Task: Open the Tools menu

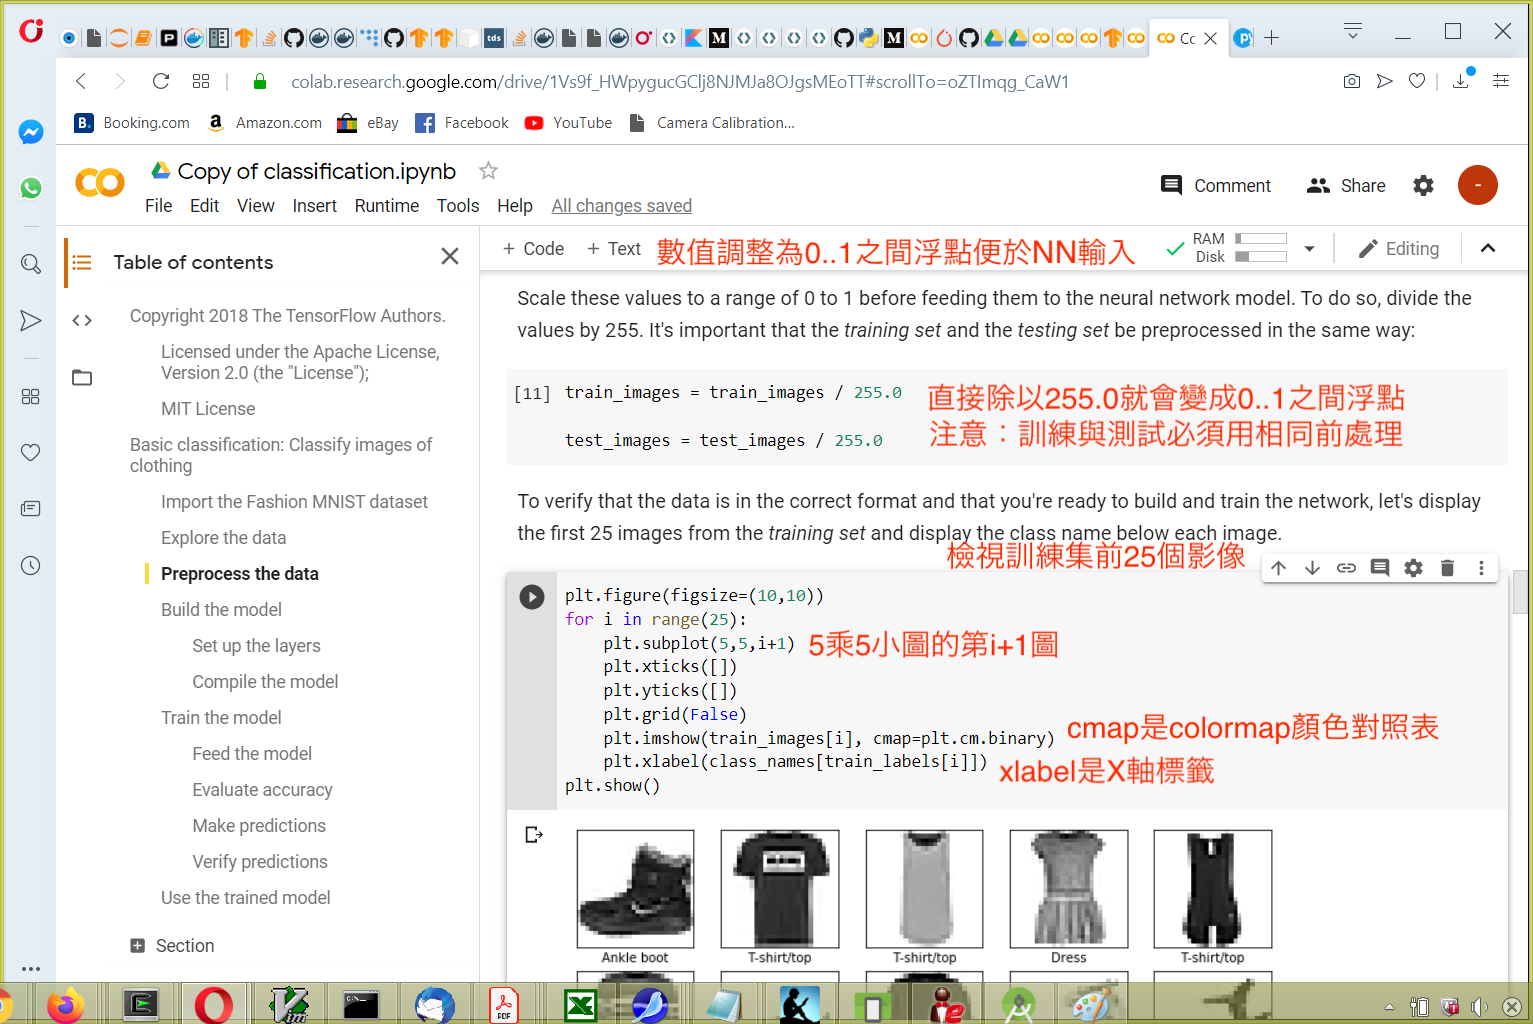Action: [x=458, y=205]
